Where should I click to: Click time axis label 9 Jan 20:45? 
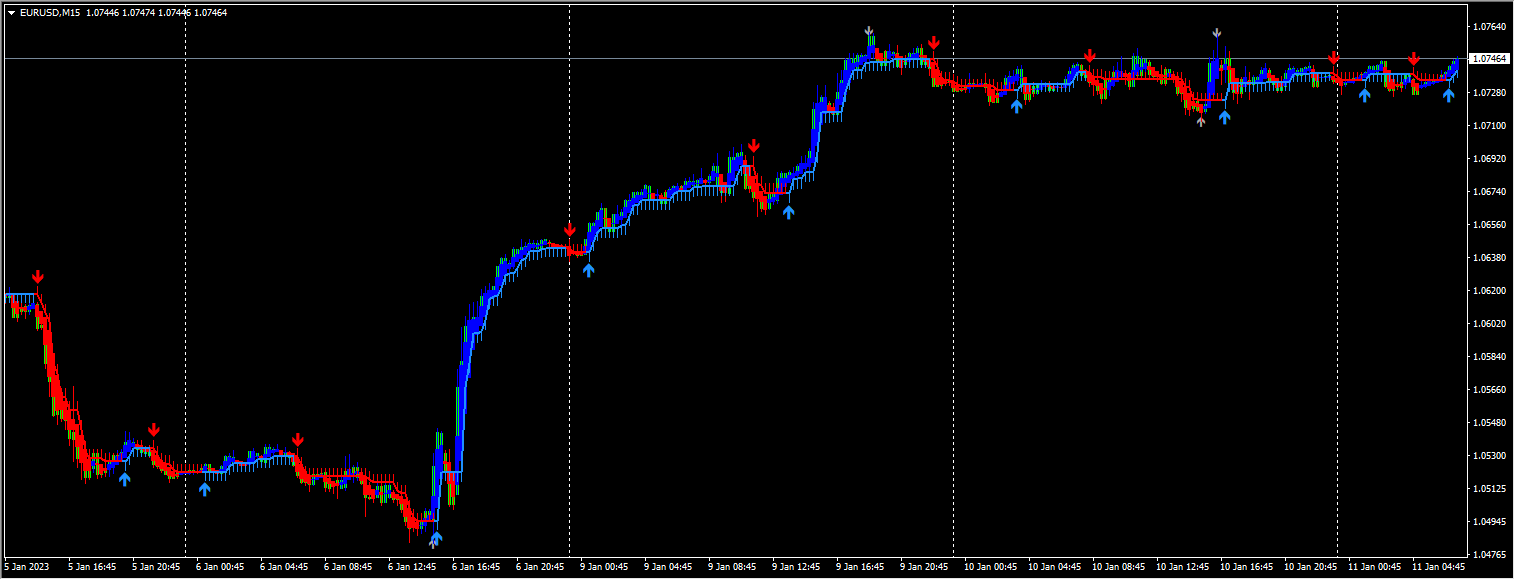coord(924,567)
